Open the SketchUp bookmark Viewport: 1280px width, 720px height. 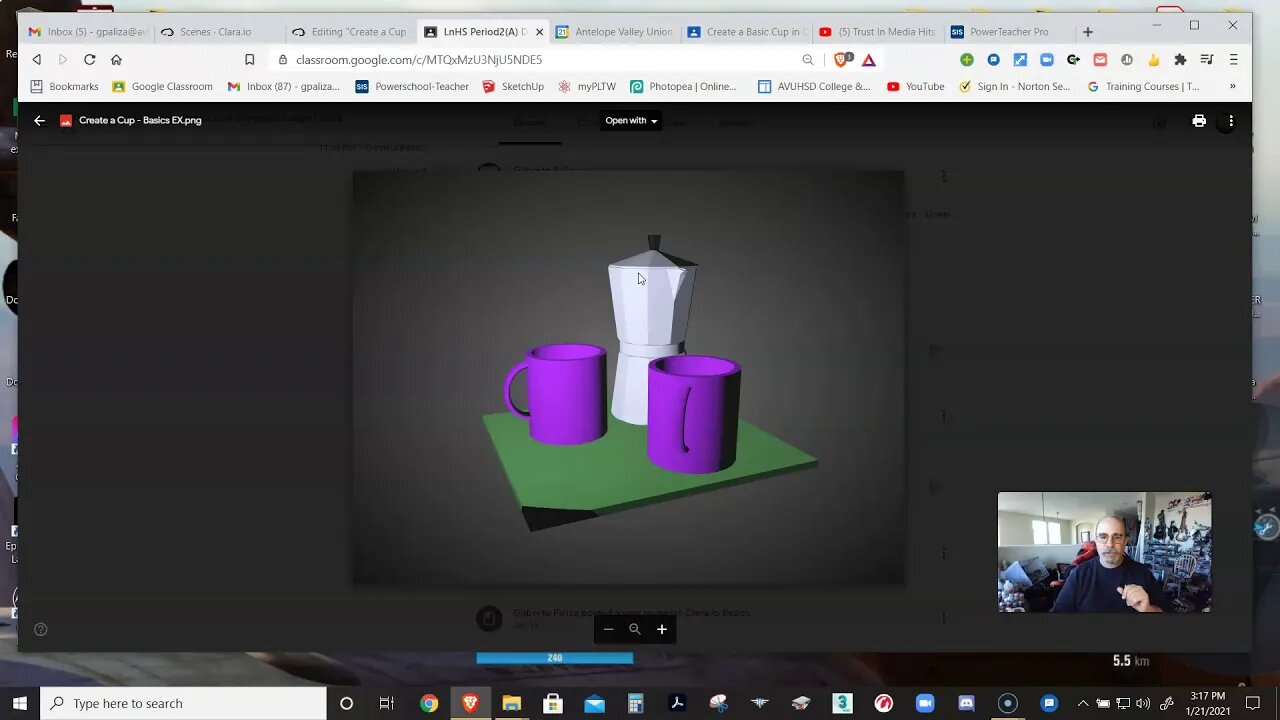[513, 87]
